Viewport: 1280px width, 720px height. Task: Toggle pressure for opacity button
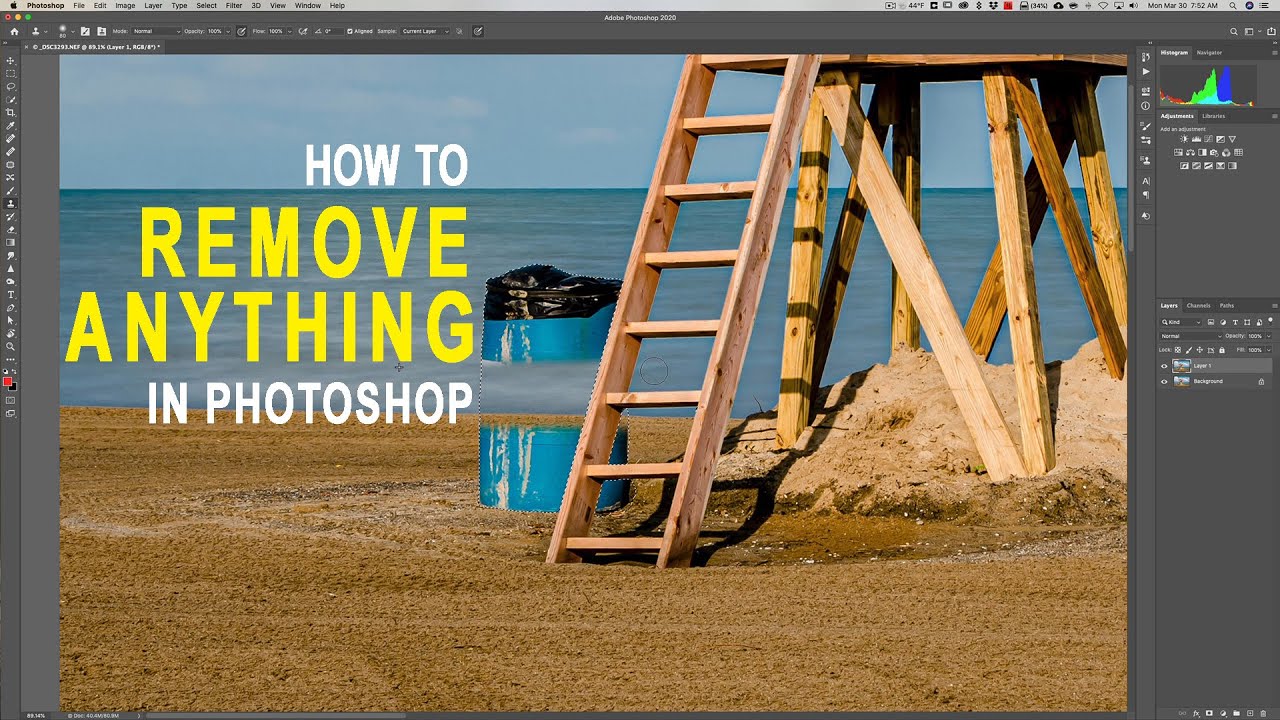[x=241, y=31]
